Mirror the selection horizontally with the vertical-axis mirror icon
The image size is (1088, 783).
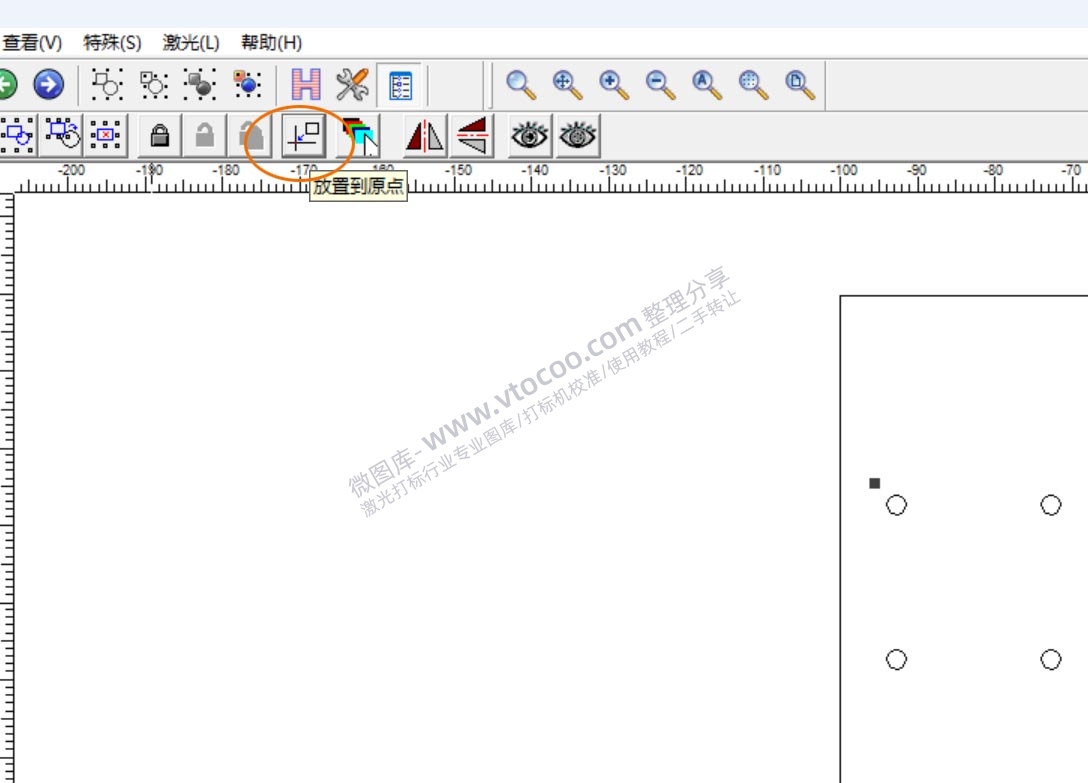(424, 136)
